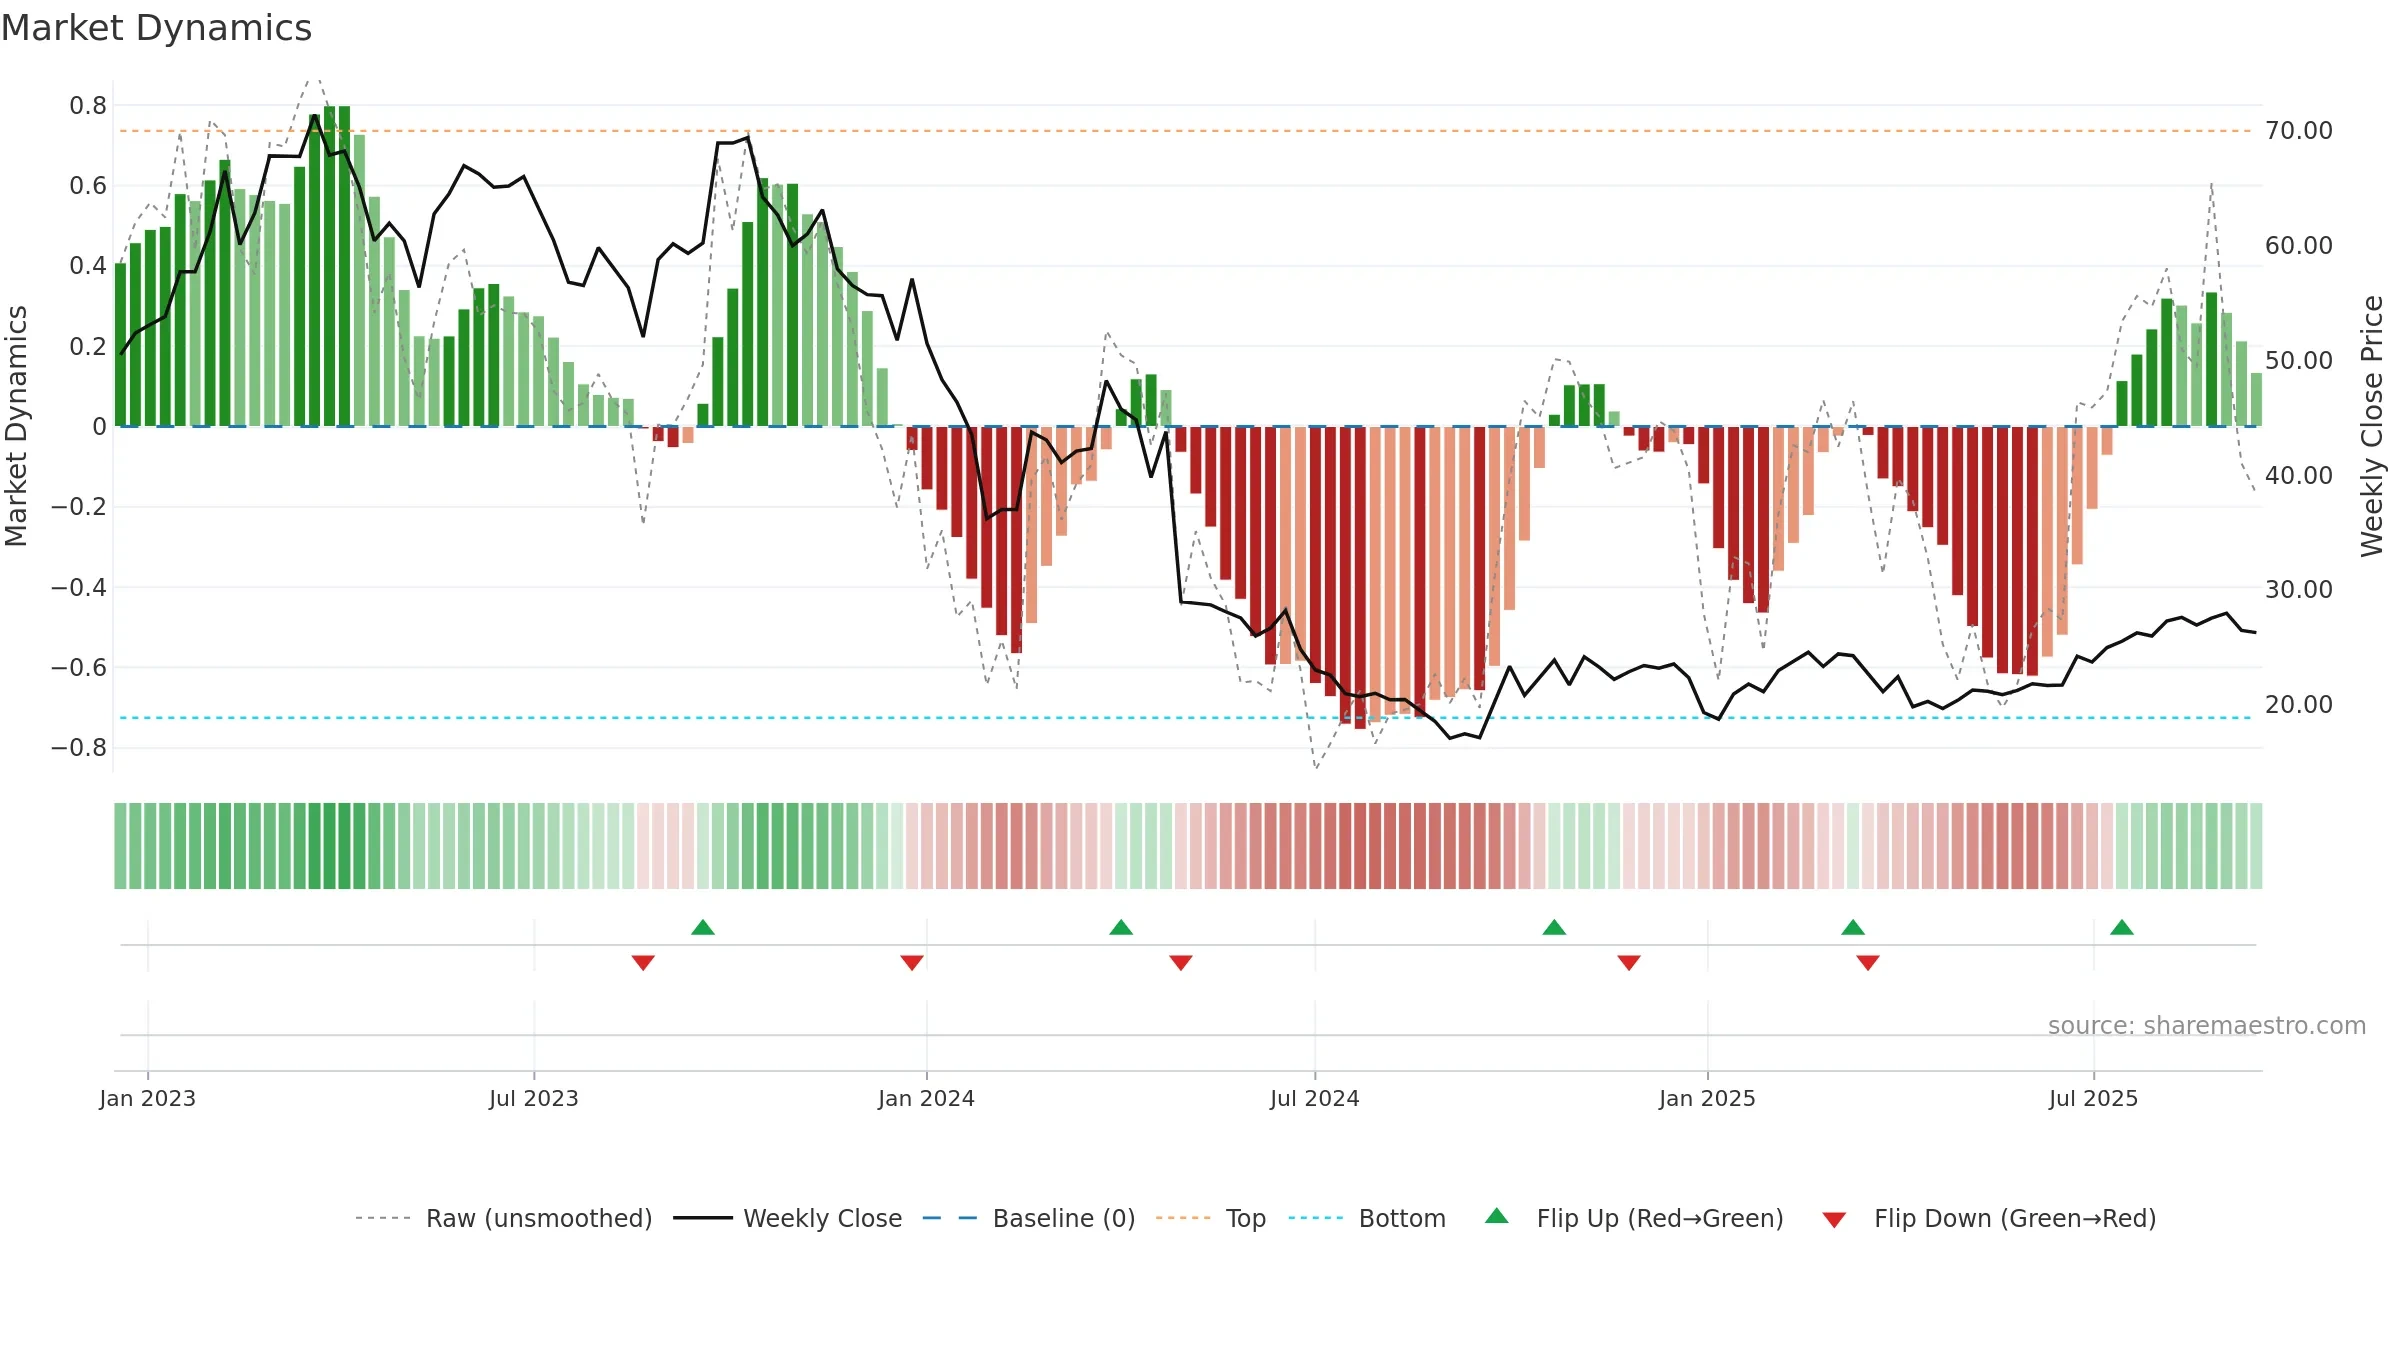
Task: Click the red flip-down triangle near Dec 2024
Action: [x=1629, y=962]
